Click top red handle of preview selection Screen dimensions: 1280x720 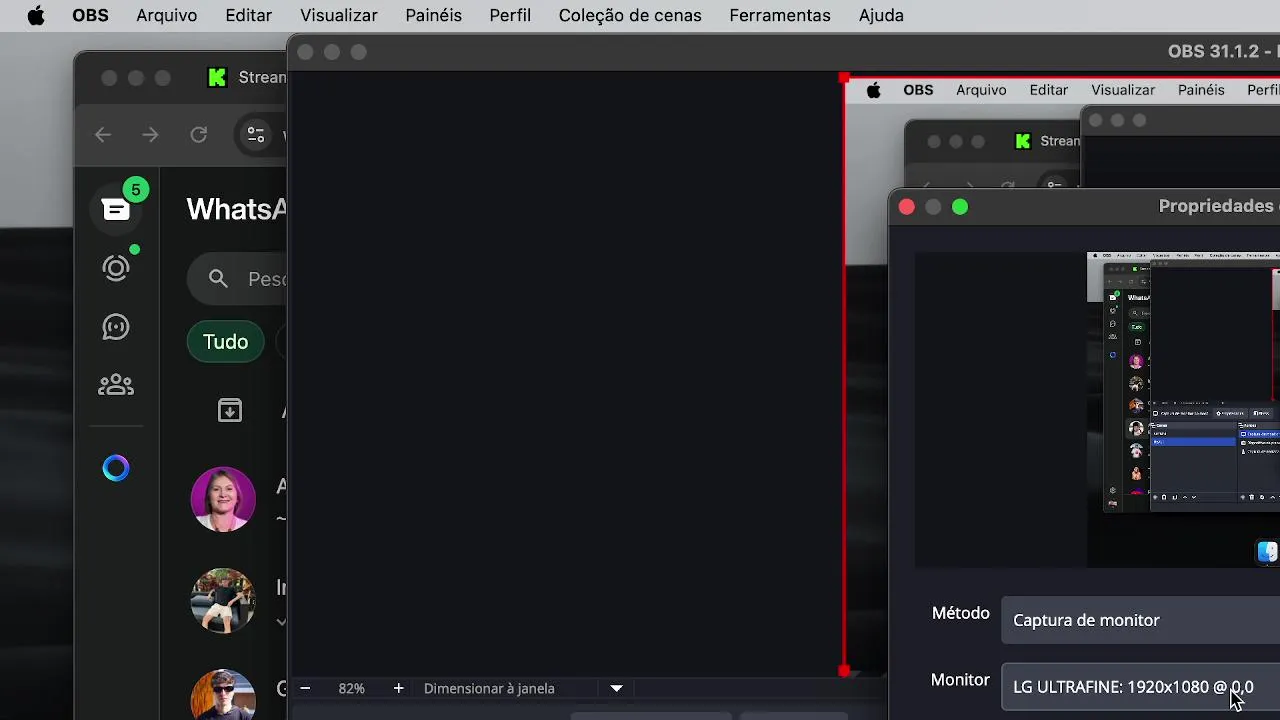point(845,78)
